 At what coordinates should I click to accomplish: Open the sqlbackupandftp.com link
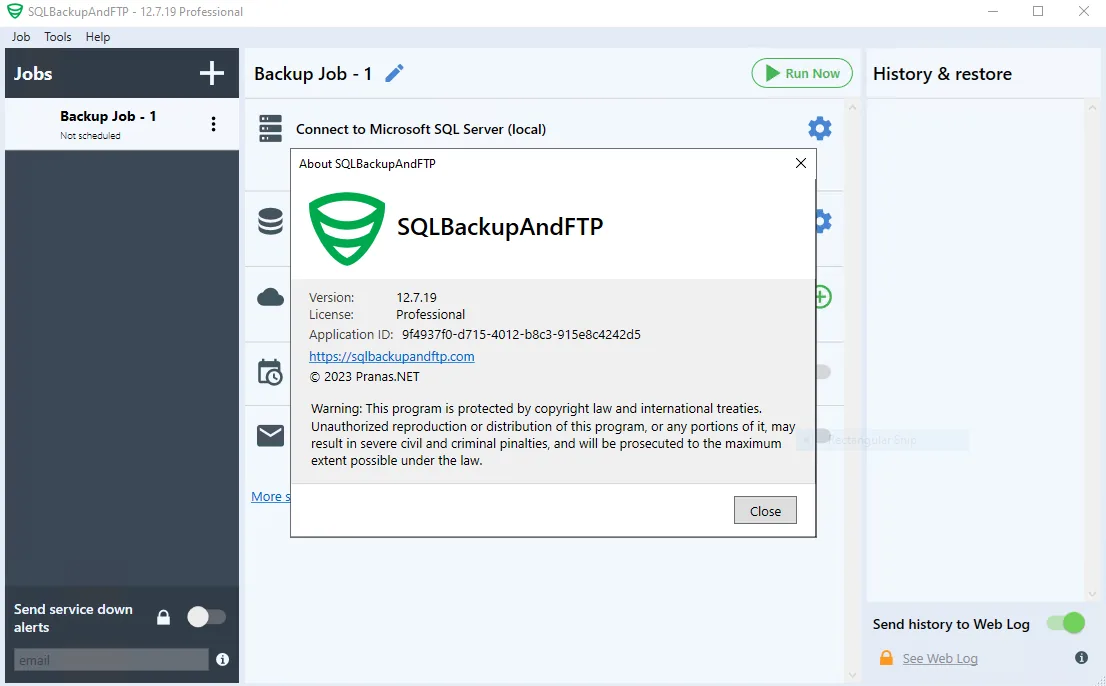click(x=391, y=356)
